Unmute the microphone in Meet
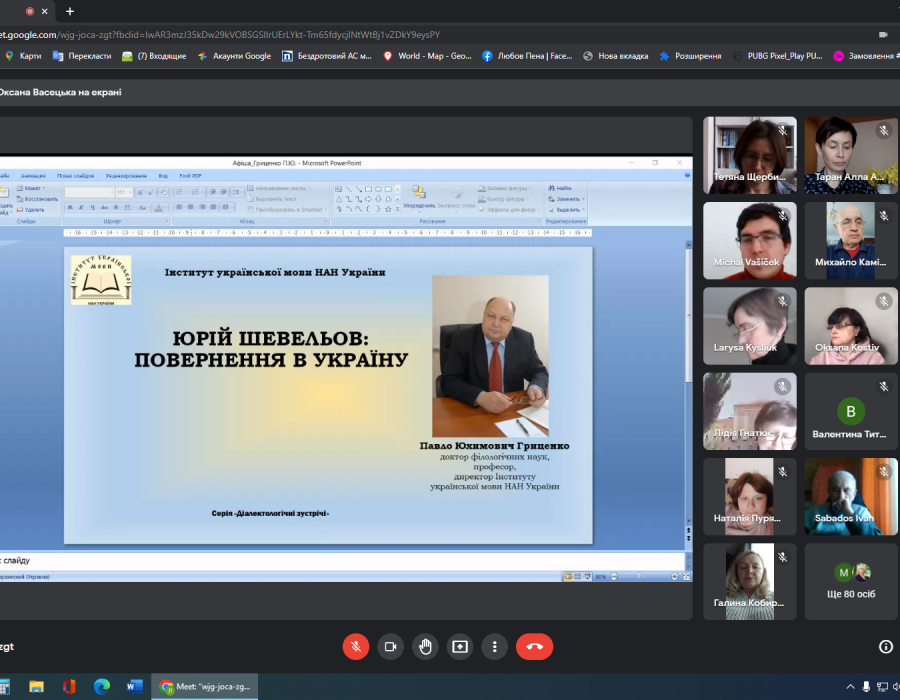This screenshot has height=700, width=900. (x=356, y=647)
